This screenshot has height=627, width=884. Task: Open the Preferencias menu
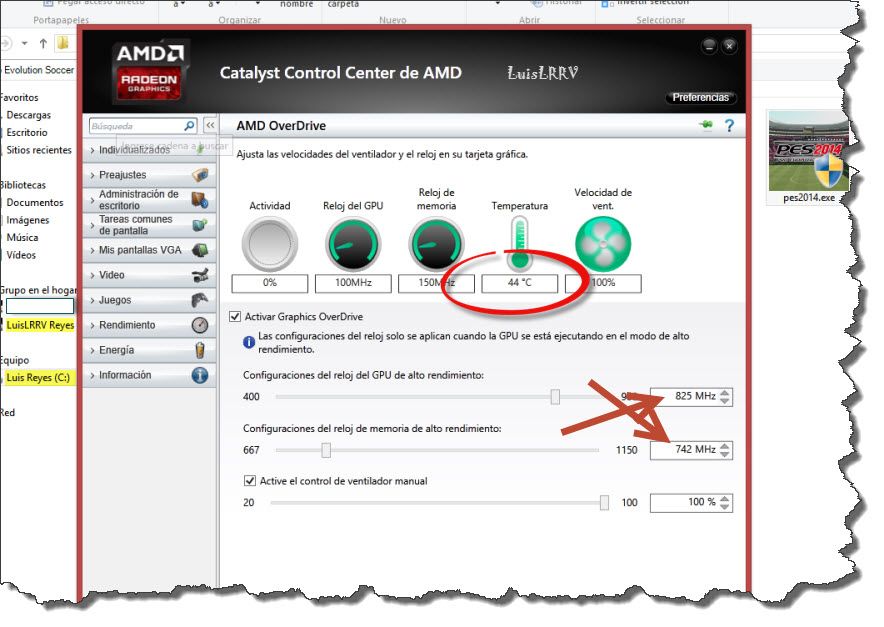point(700,98)
